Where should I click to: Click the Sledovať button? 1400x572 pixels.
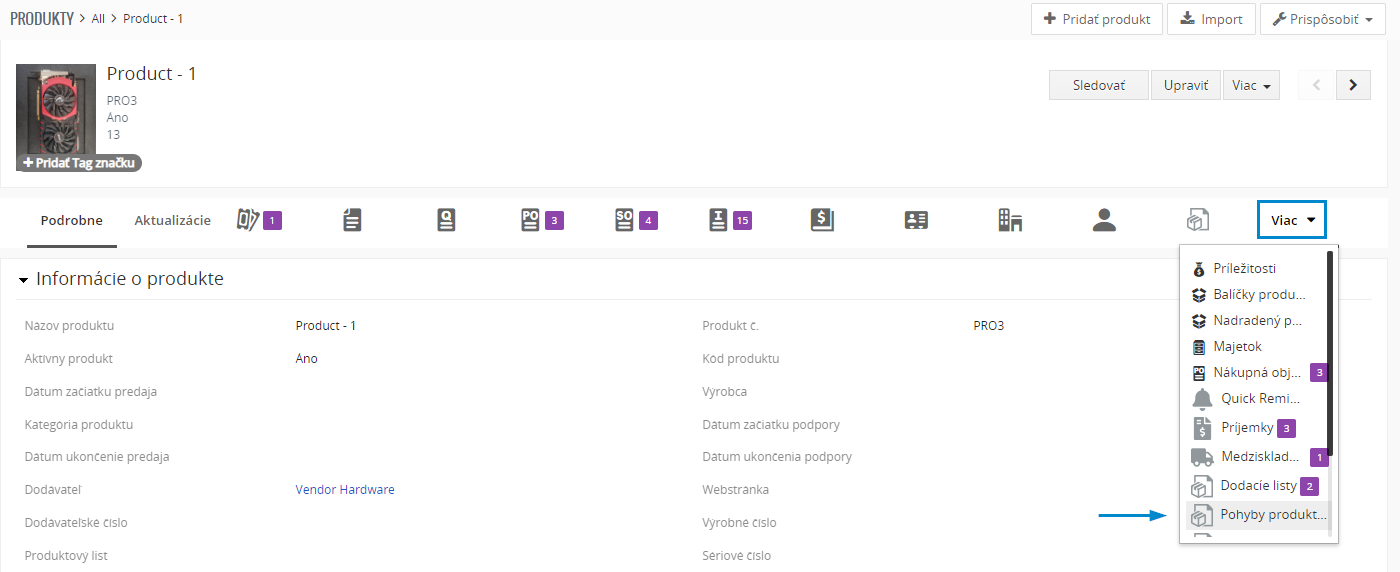(1098, 85)
